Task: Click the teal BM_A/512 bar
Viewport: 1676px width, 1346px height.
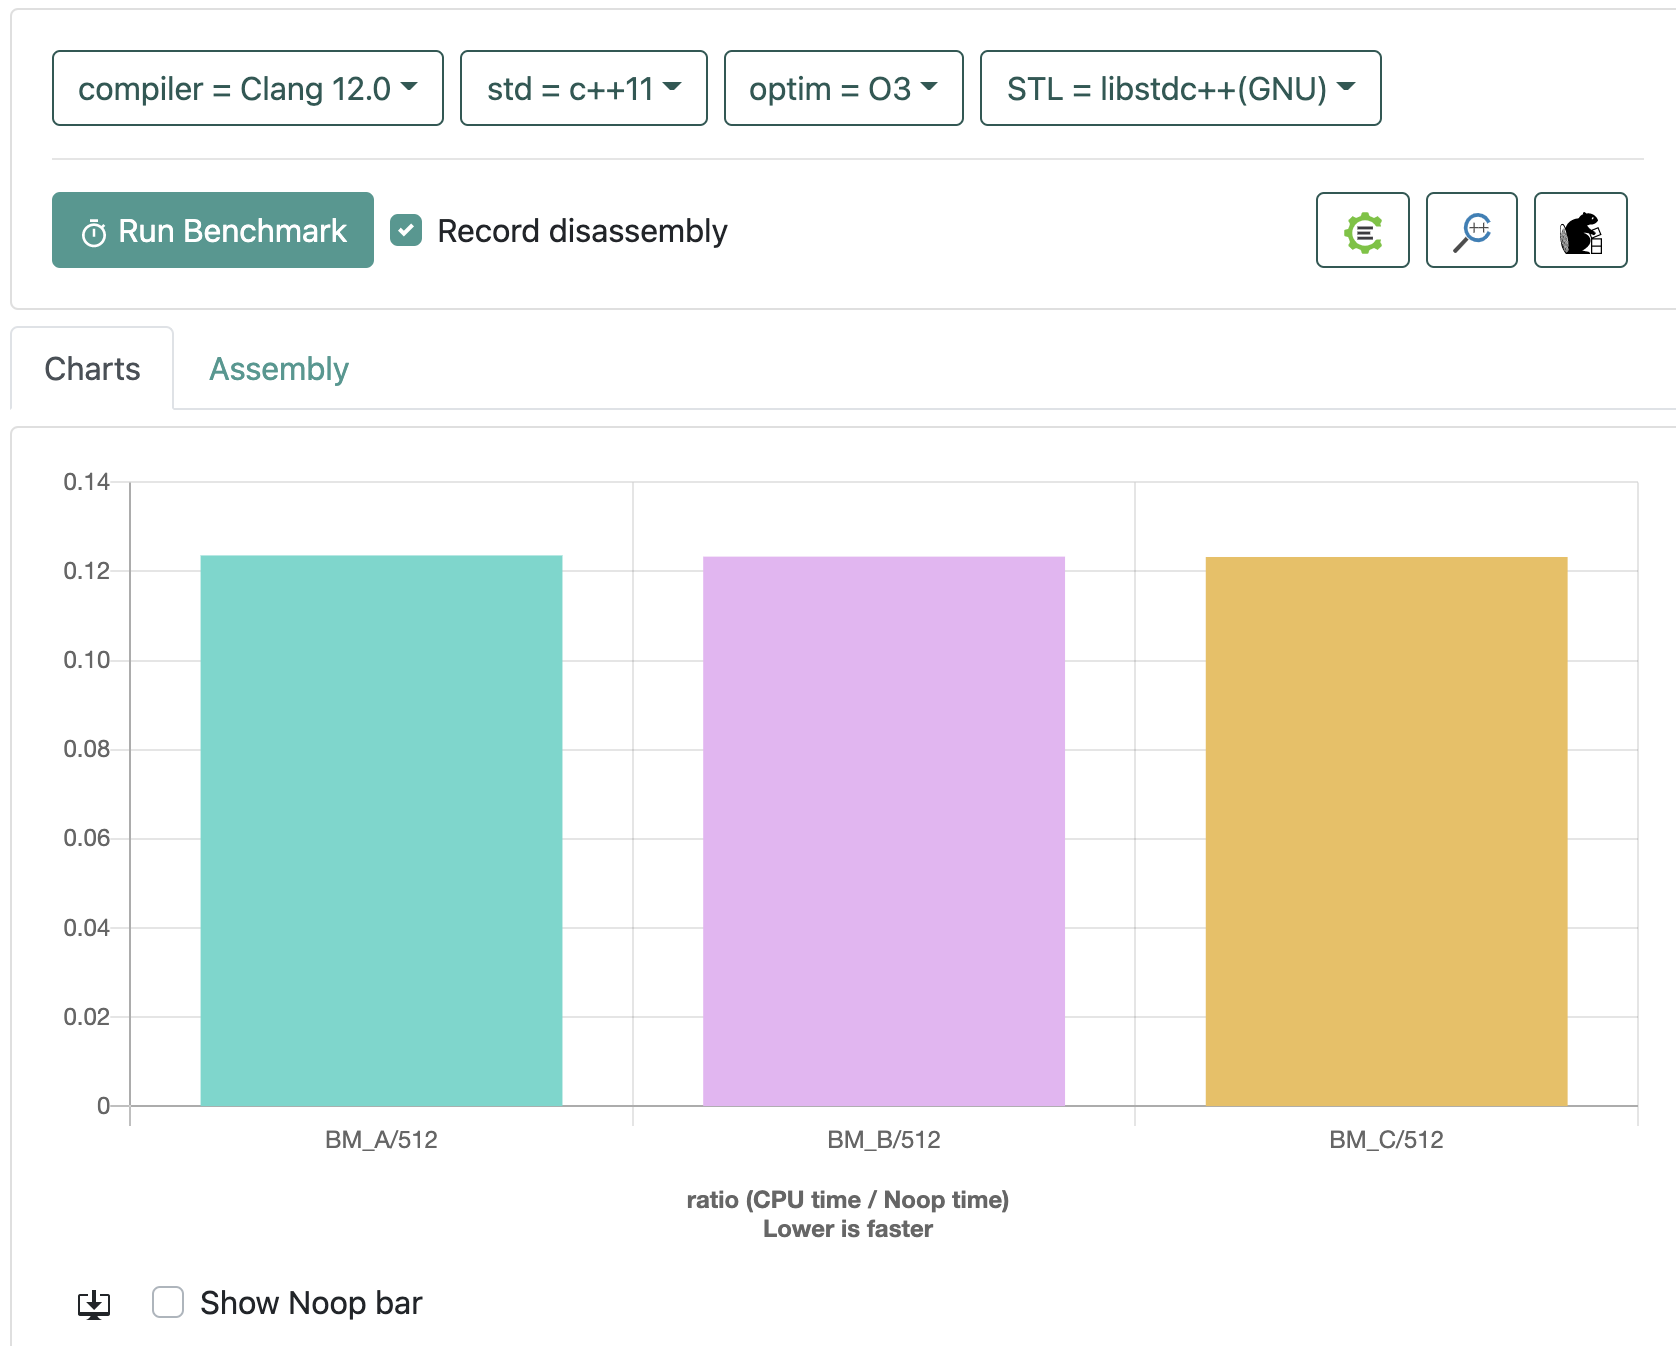Action: click(x=381, y=830)
